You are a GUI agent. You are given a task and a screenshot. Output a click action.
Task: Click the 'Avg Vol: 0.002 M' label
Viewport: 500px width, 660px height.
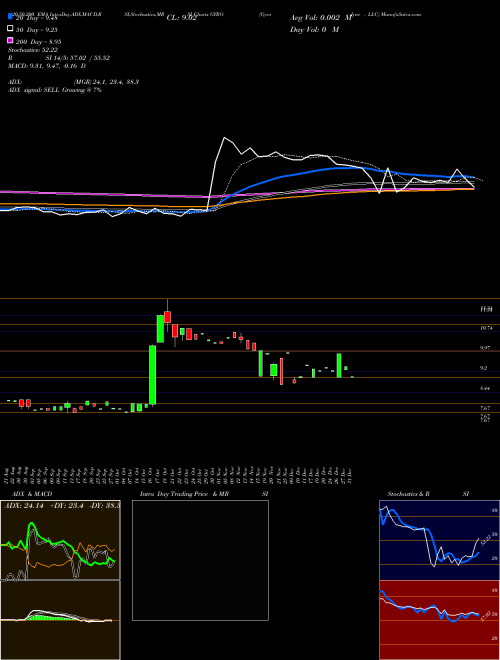321,18
